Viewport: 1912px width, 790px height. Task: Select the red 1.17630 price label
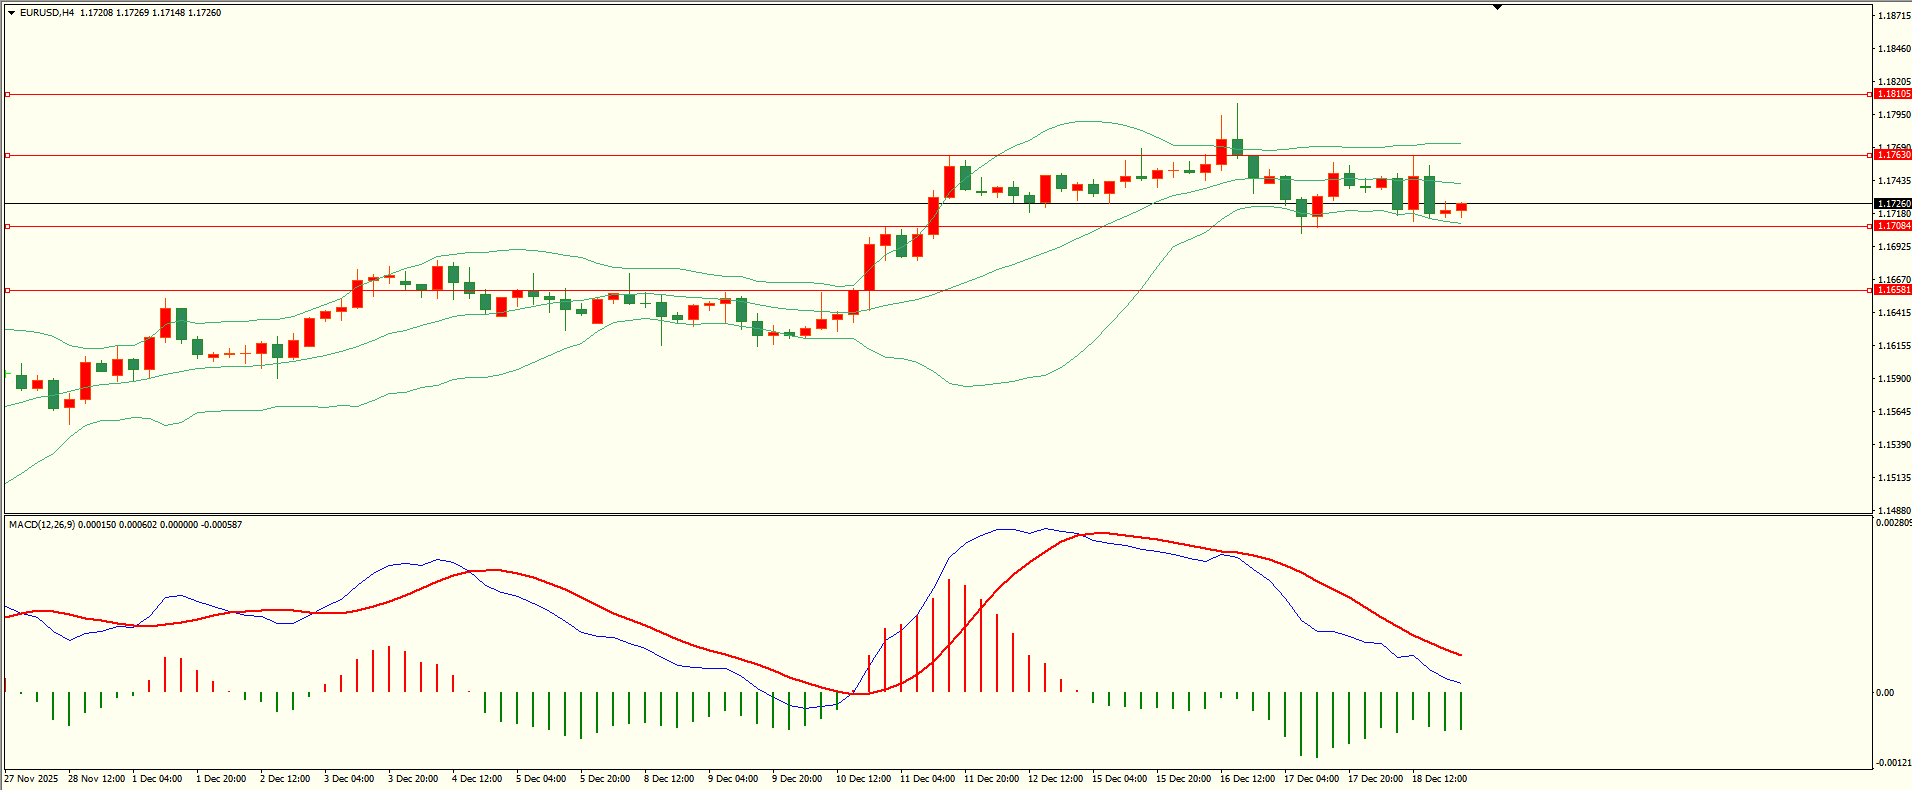(x=1892, y=155)
